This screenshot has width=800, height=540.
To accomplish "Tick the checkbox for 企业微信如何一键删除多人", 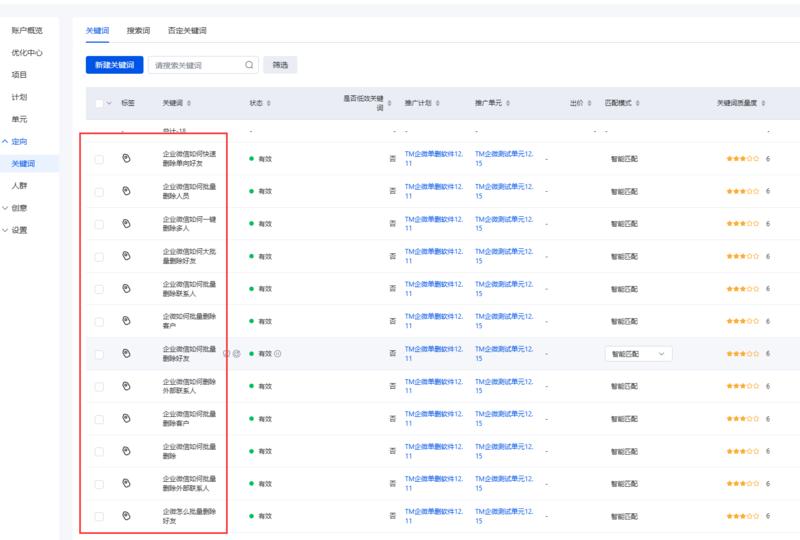I will point(99,223).
